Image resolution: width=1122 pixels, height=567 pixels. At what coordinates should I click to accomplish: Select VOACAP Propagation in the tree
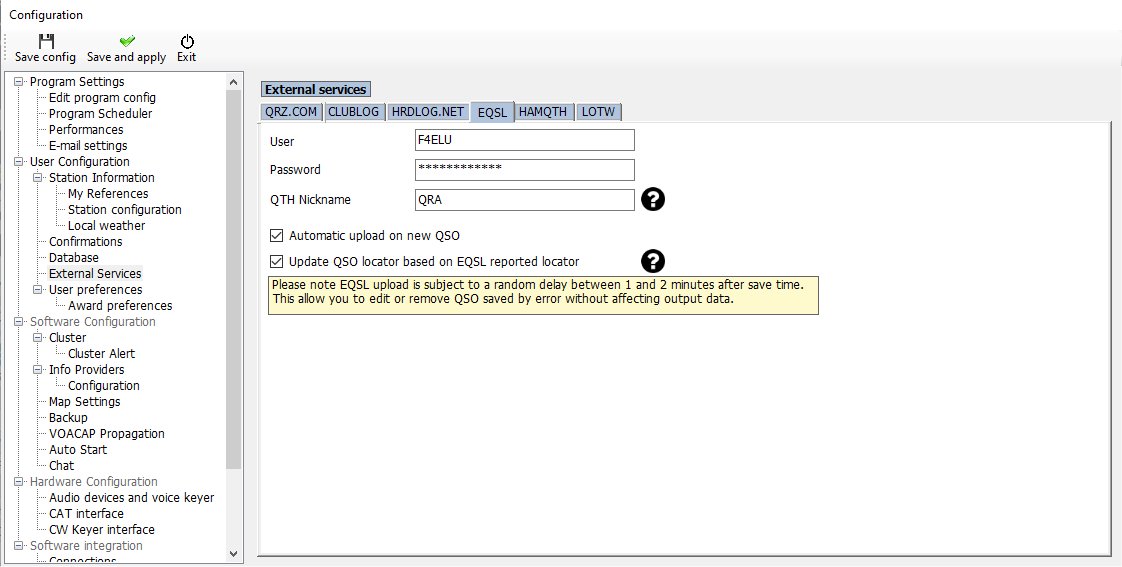tap(106, 434)
